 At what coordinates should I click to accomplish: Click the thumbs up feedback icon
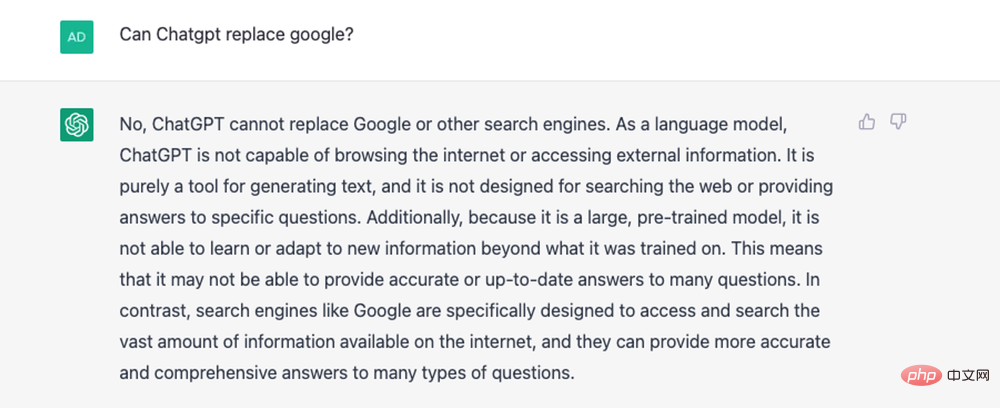(x=867, y=122)
